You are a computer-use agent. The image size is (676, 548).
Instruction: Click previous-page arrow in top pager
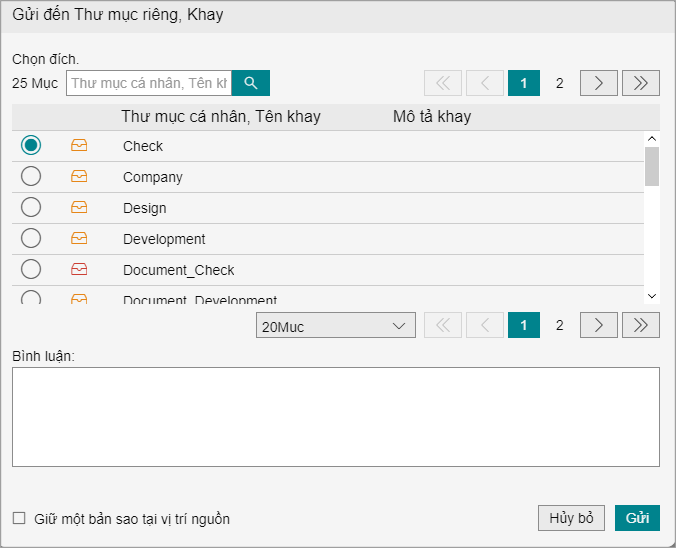(x=485, y=83)
